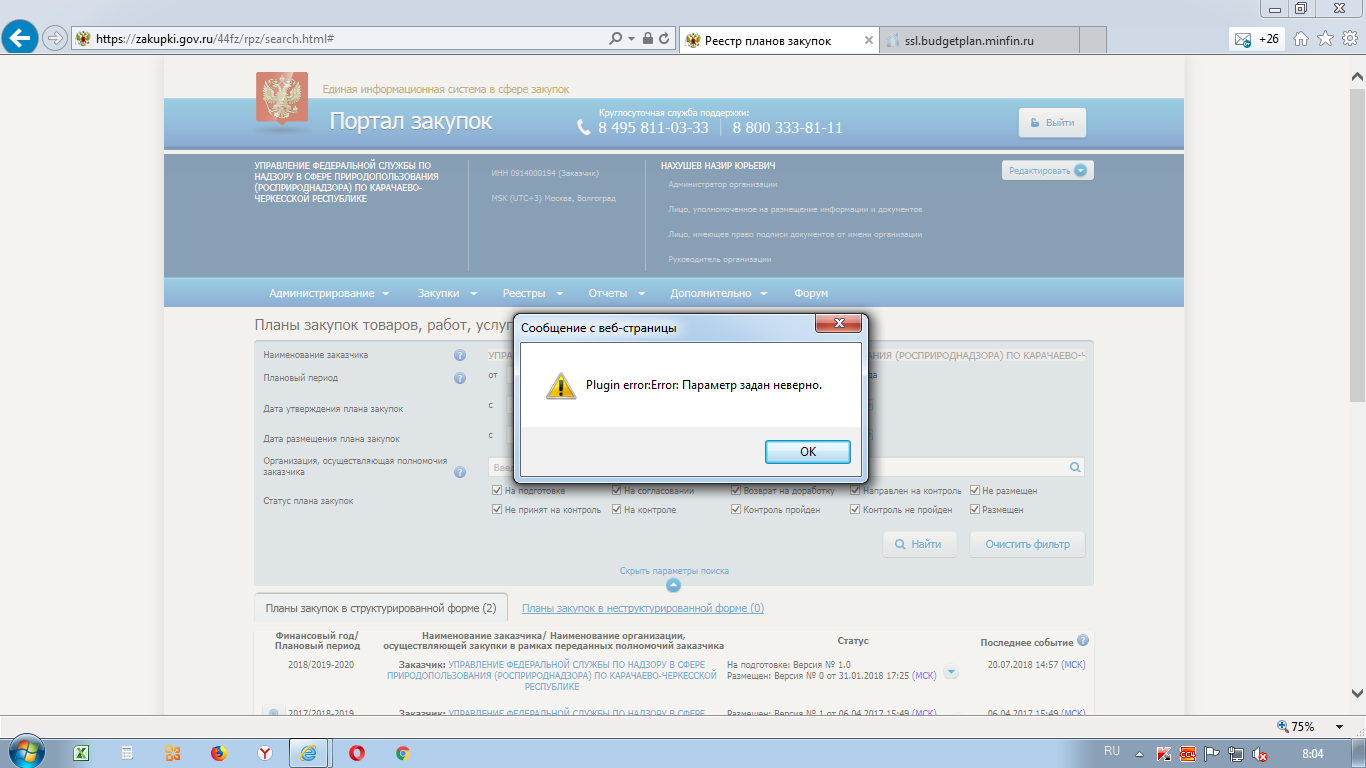Open the Закупки navigation dropdown menu
Image resolution: width=1366 pixels, height=768 pixels.
tap(447, 293)
